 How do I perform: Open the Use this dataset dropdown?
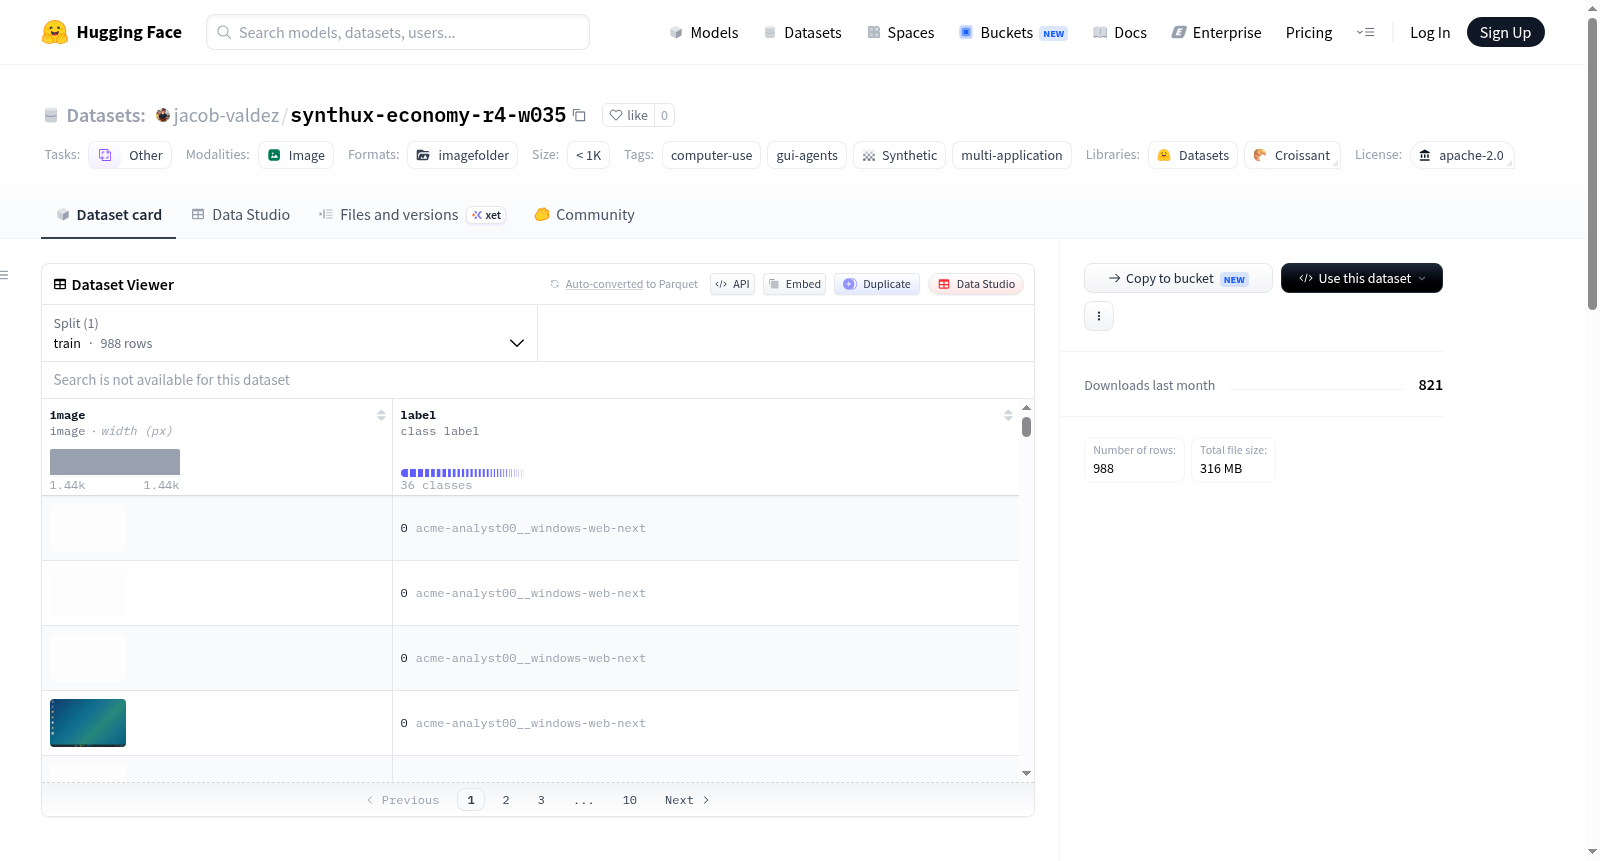click(1362, 278)
